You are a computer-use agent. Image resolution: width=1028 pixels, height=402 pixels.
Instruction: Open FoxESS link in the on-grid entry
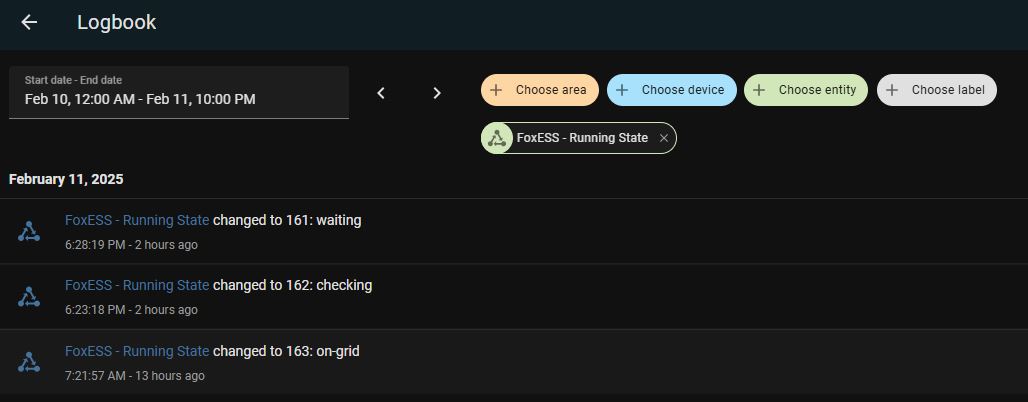137,351
